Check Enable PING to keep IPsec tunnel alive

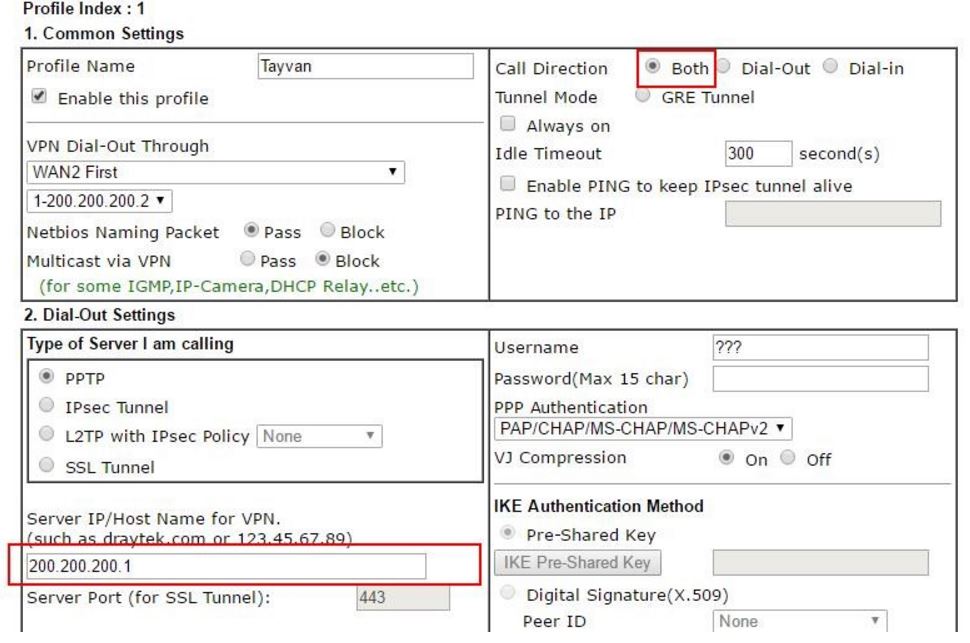coord(507,186)
